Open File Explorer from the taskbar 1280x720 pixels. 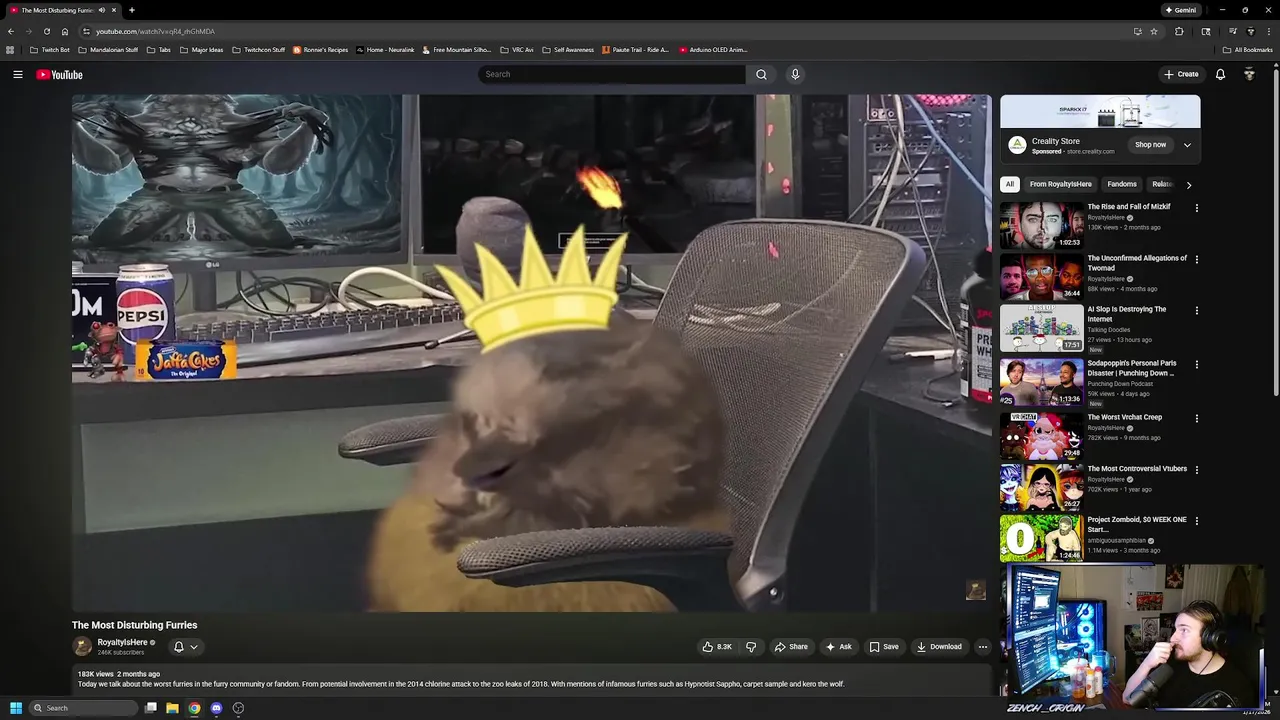[x=172, y=708]
